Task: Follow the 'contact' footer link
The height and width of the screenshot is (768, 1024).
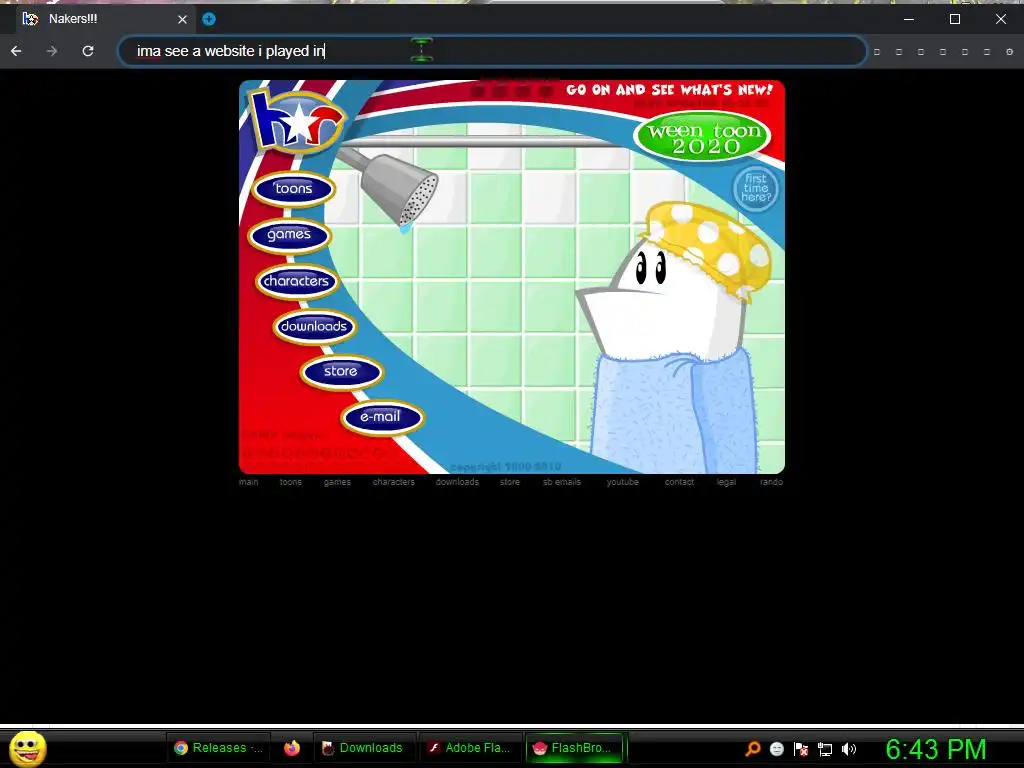Action: click(679, 482)
